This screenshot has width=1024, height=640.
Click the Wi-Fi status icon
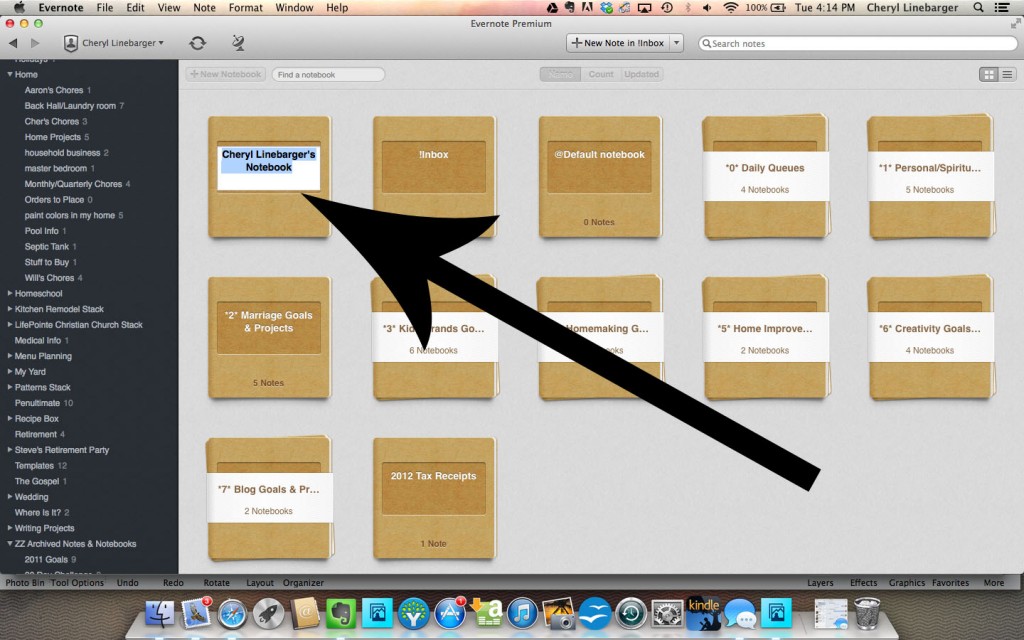pyautogui.click(x=731, y=8)
